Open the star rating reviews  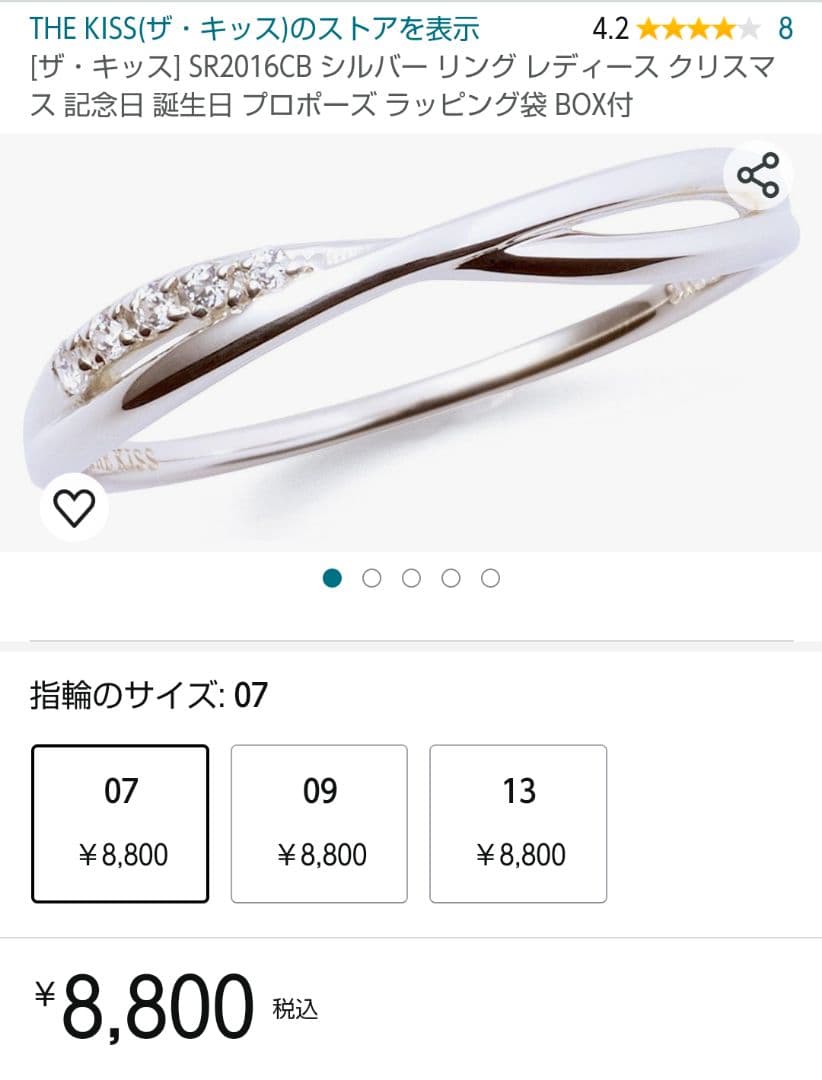point(698,29)
